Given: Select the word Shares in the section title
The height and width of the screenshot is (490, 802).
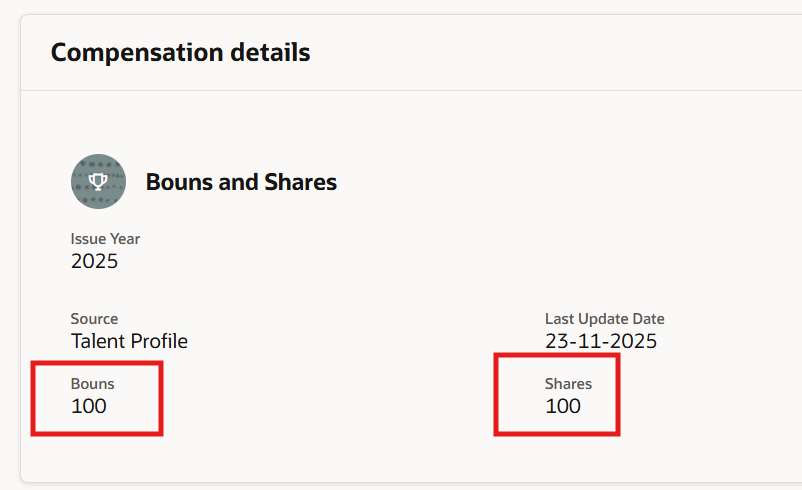Looking at the screenshot, I should coord(300,182).
